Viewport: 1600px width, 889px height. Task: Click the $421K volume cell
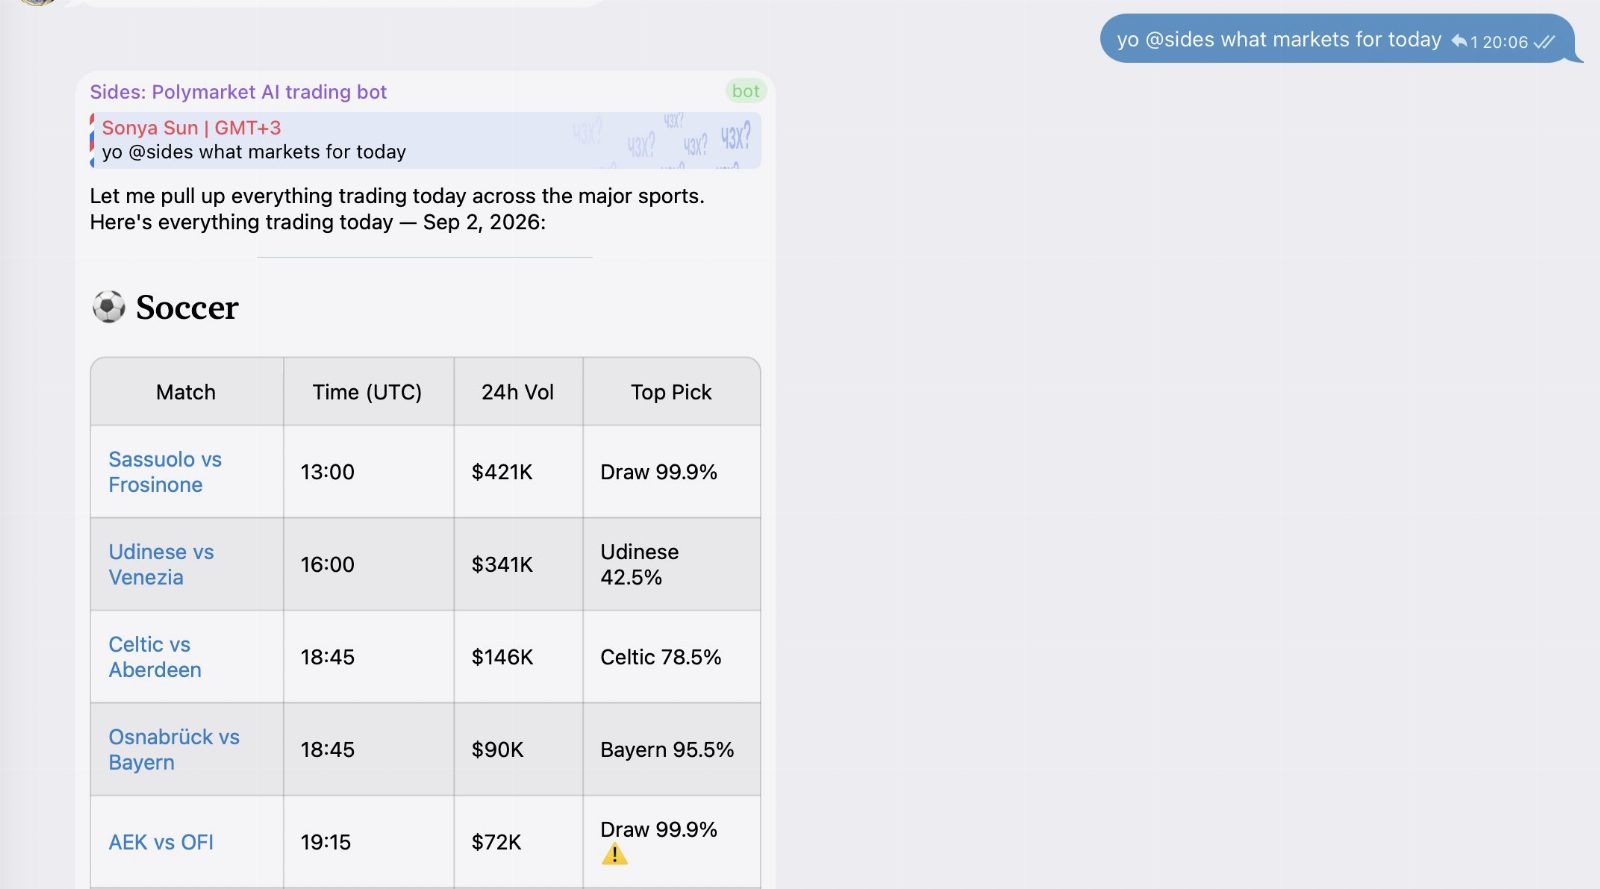518,472
